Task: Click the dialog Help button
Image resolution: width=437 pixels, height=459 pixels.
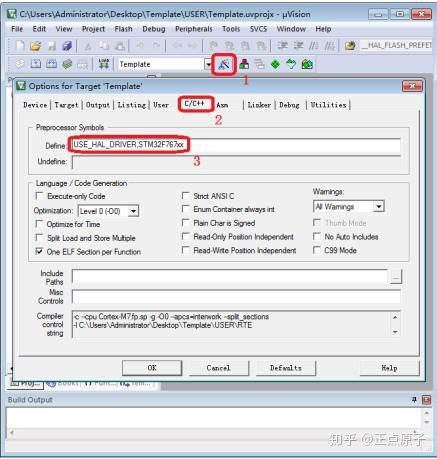Action: [x=389, y=368]
